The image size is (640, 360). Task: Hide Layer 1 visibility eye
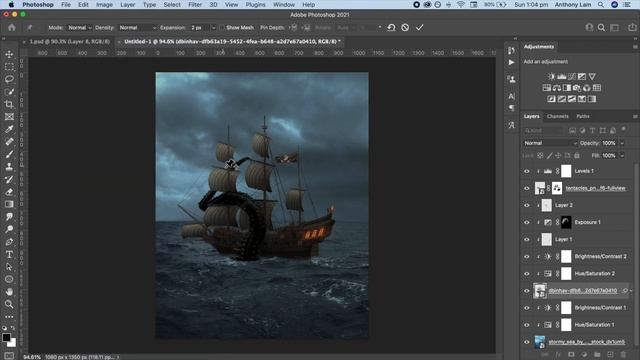point(527,240)
